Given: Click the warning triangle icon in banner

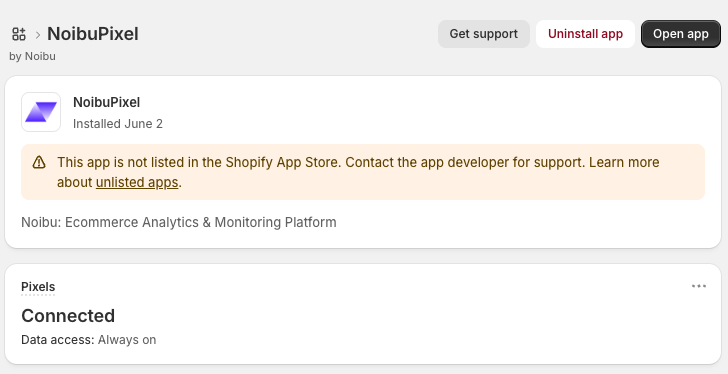Looking at the screenshot, I should [39, 162].
